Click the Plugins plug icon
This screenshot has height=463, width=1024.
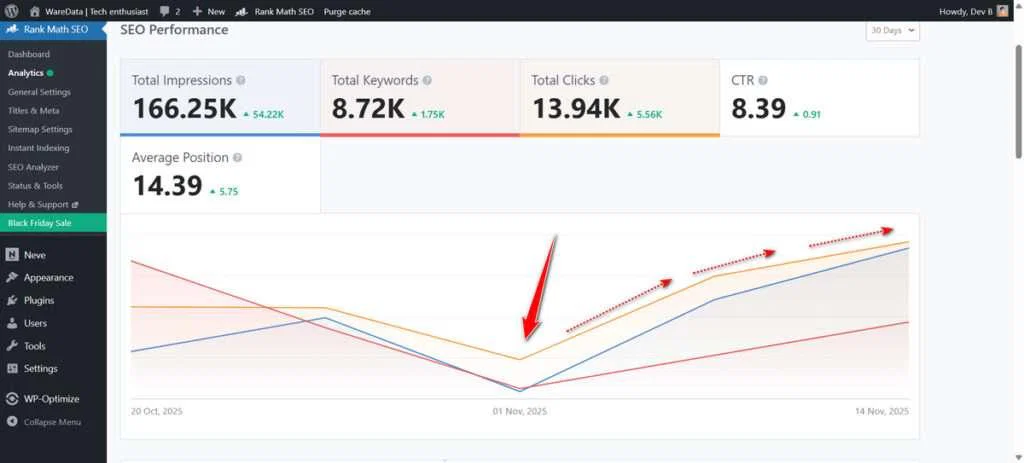(x=12, y=300)
